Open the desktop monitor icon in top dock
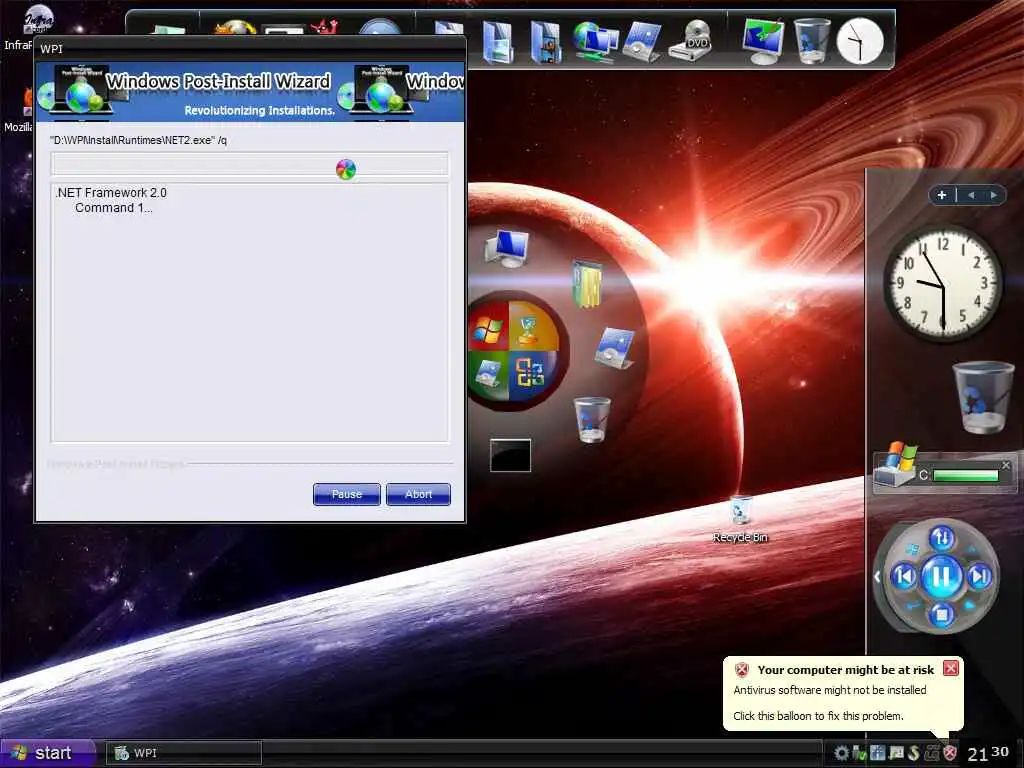 [x=762, y=40]
